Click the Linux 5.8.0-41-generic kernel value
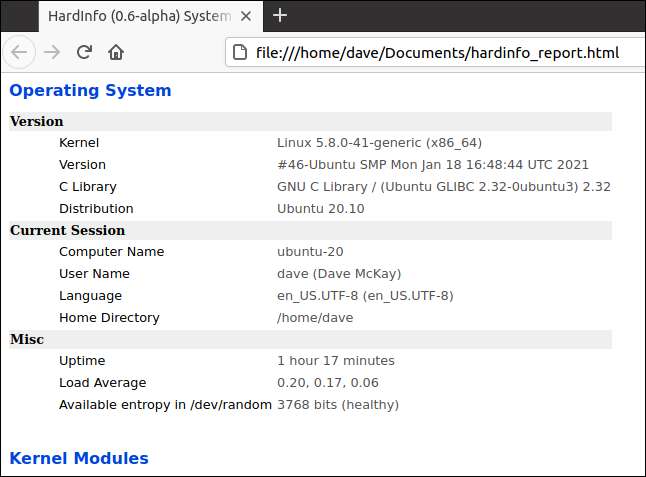This screenshot has width=646, height=477. coord(379,143)
